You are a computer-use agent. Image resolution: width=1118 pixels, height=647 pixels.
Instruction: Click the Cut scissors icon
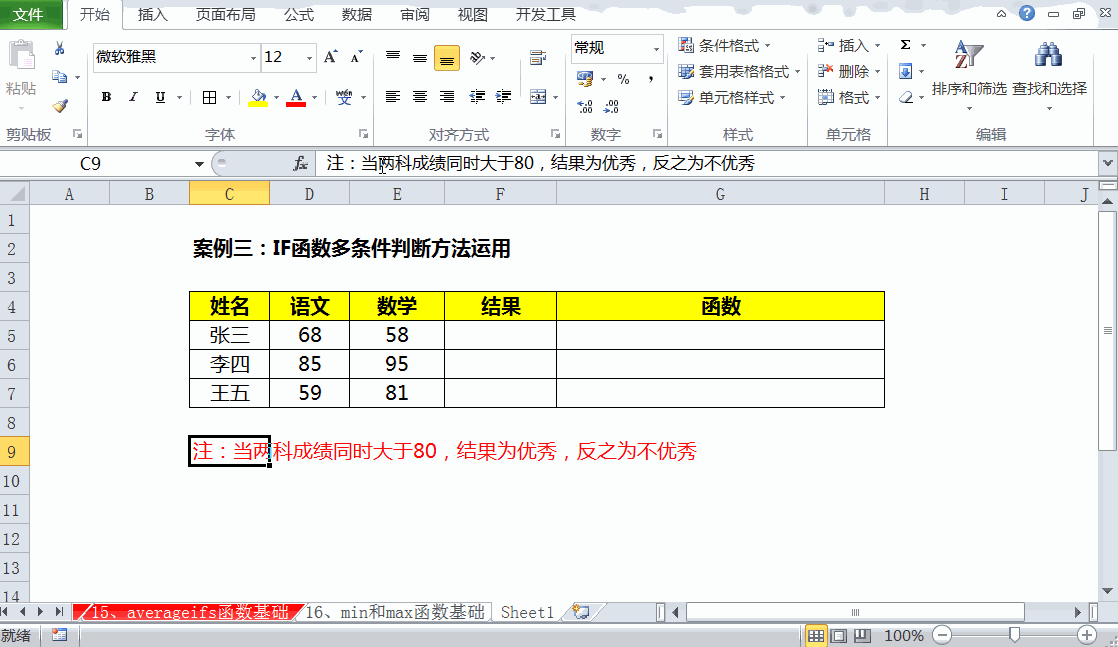click(x=60, y=49)
